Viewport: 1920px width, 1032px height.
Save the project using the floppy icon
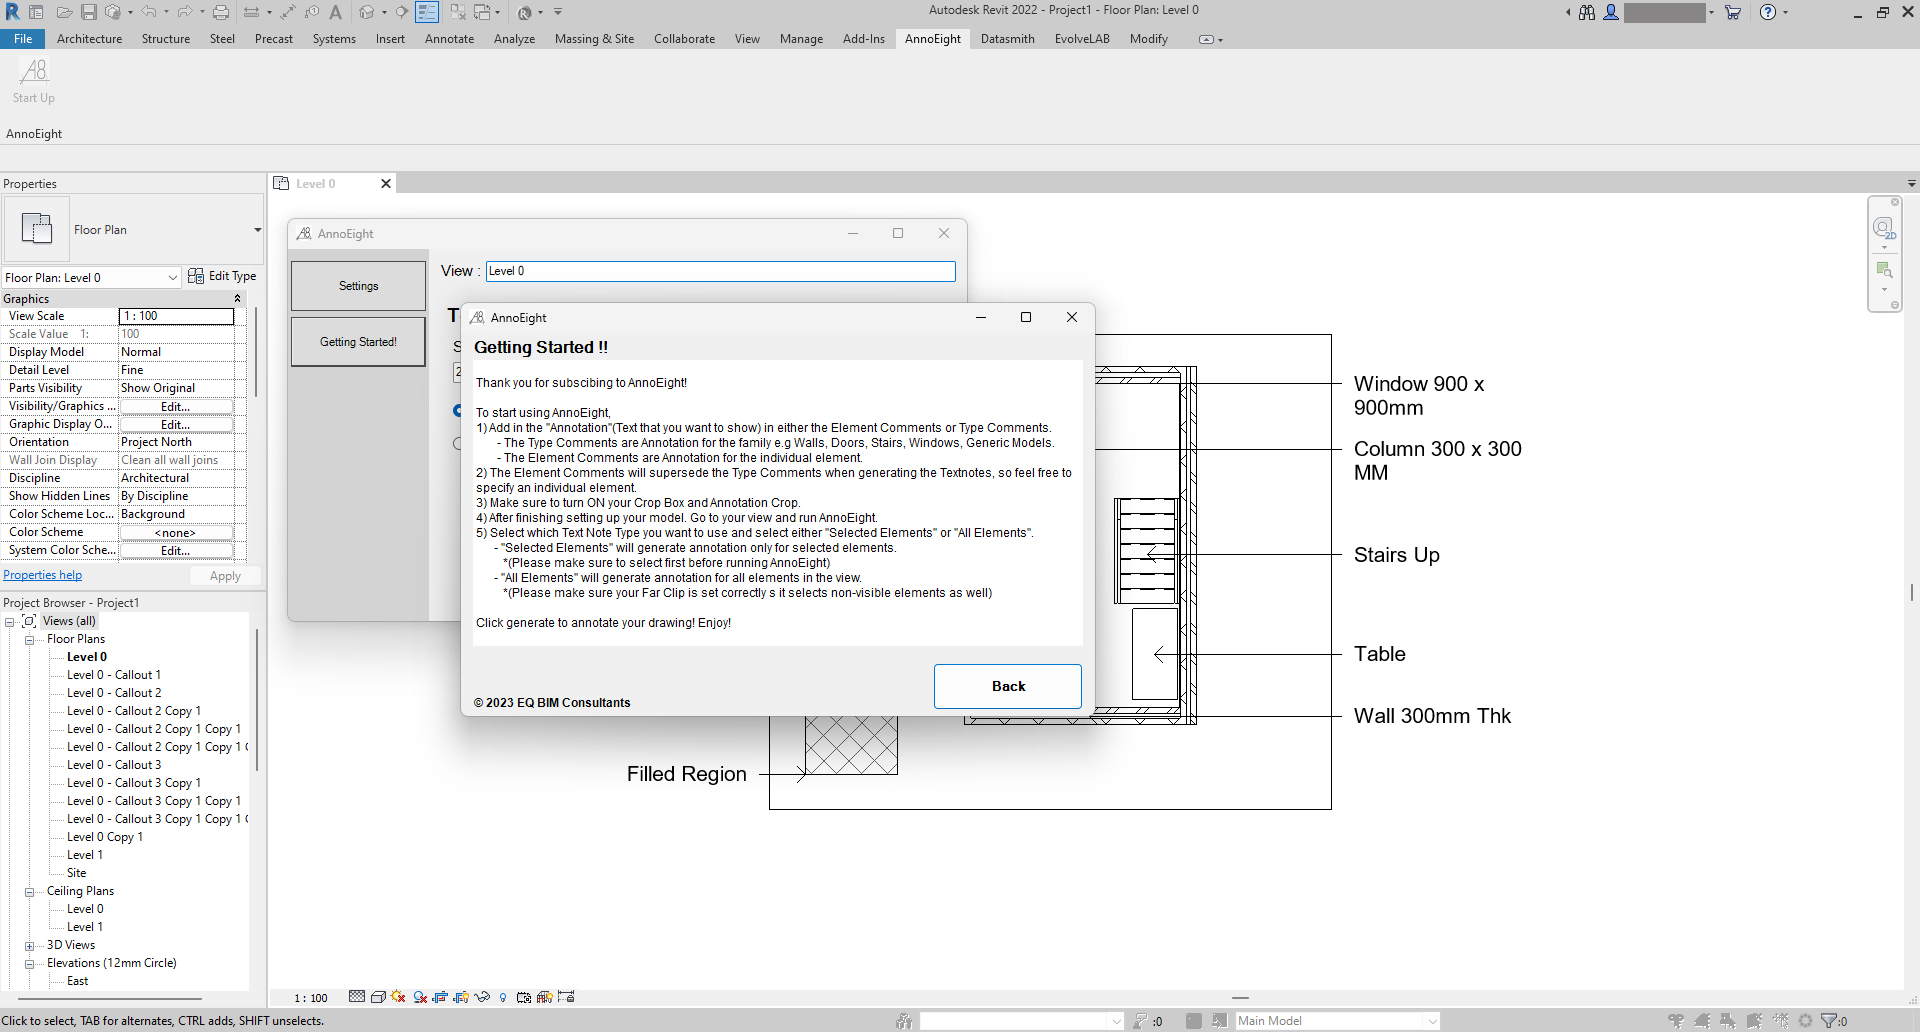[89, 12]
